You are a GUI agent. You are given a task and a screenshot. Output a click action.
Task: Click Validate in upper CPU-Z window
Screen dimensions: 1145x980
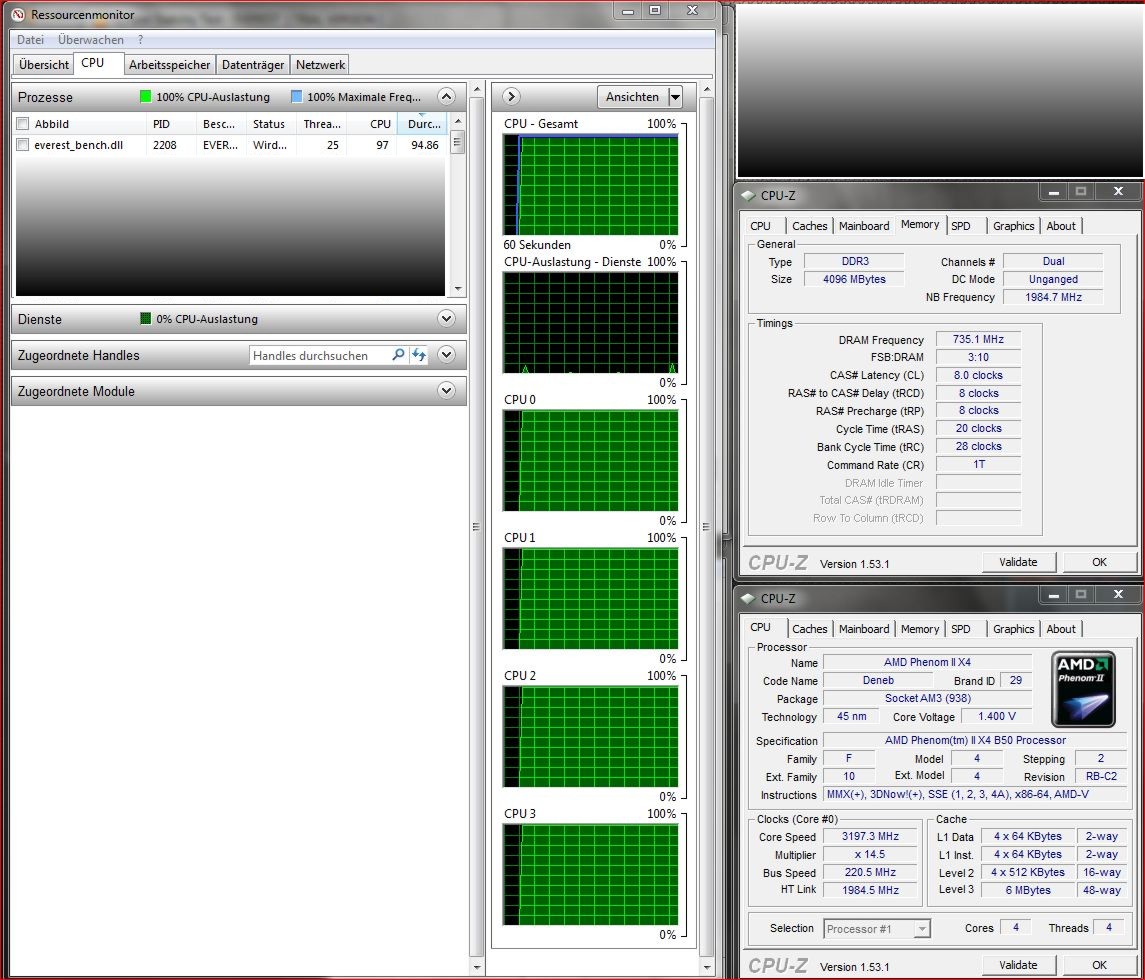(1018, 562)
